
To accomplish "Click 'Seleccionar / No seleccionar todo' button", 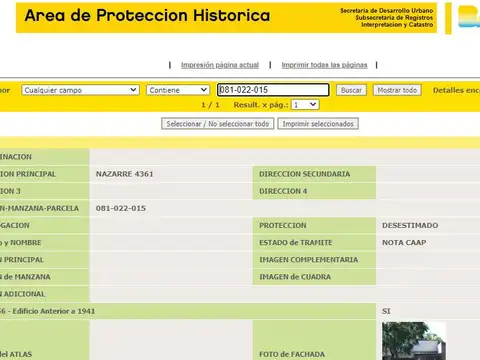I will click(x=218, y=124).
